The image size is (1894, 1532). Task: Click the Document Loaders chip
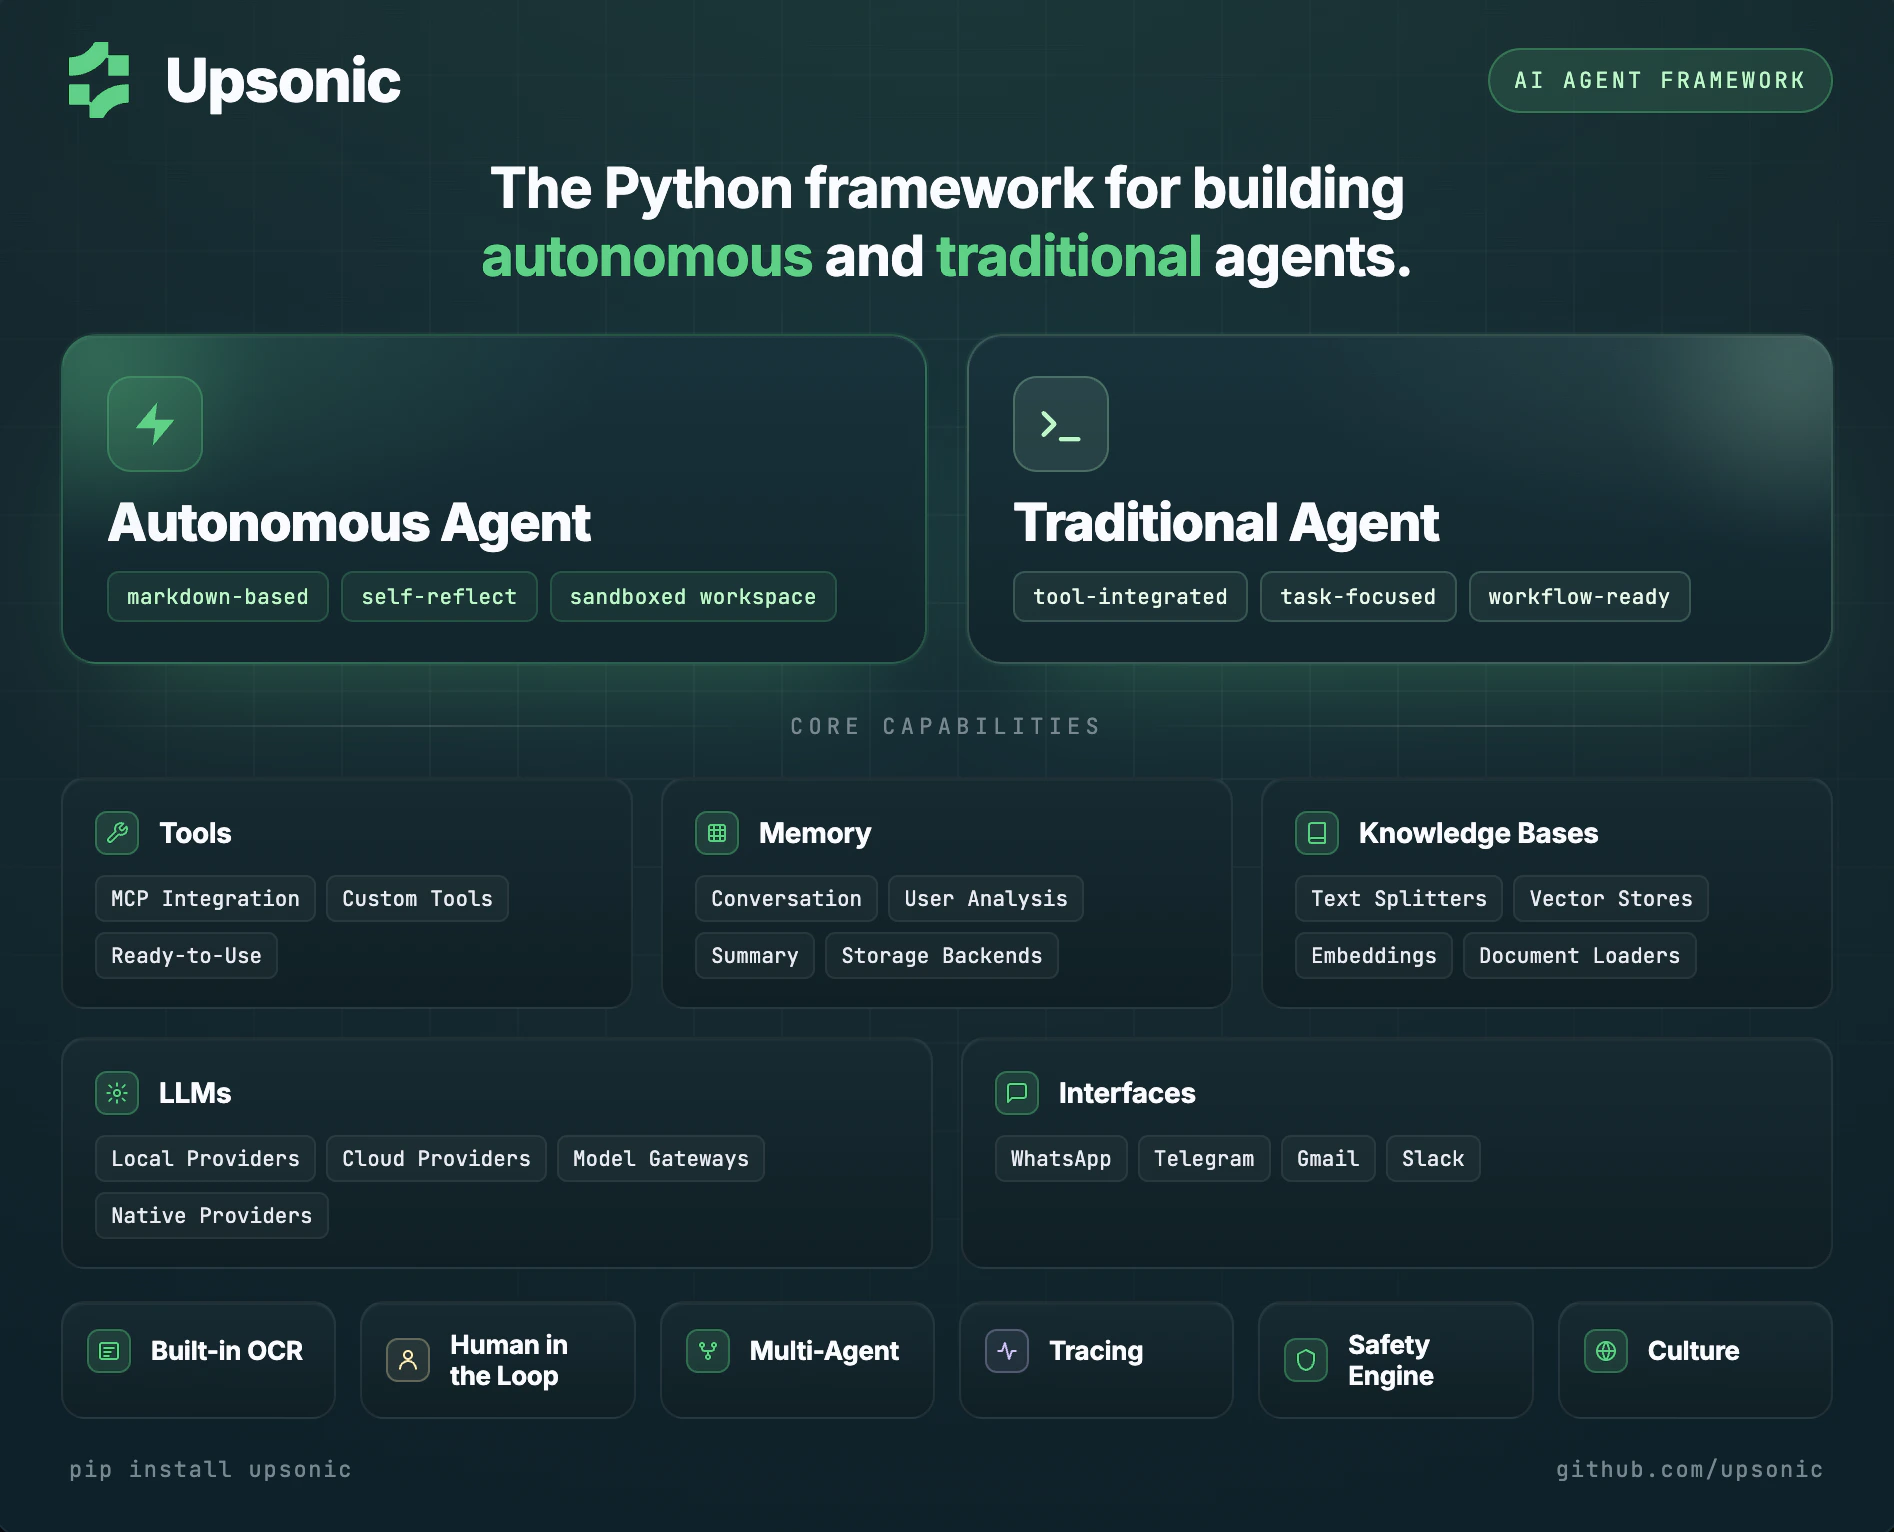[1580, 956]
